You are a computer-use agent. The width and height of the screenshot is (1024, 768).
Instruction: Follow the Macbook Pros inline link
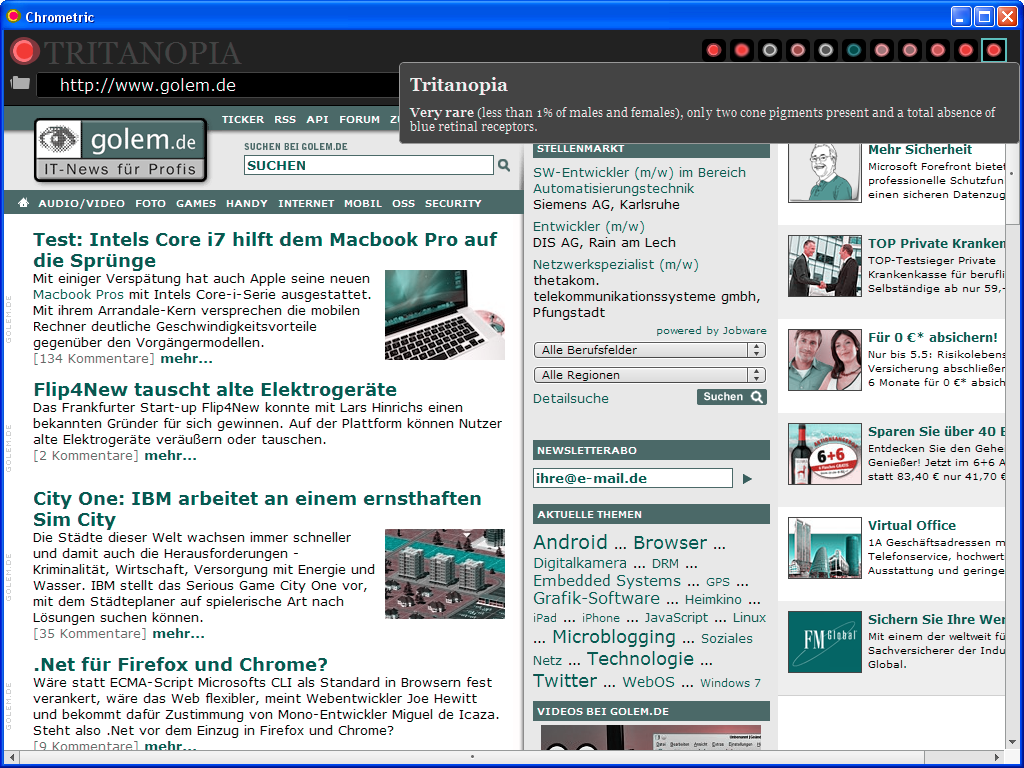[78, 295]
